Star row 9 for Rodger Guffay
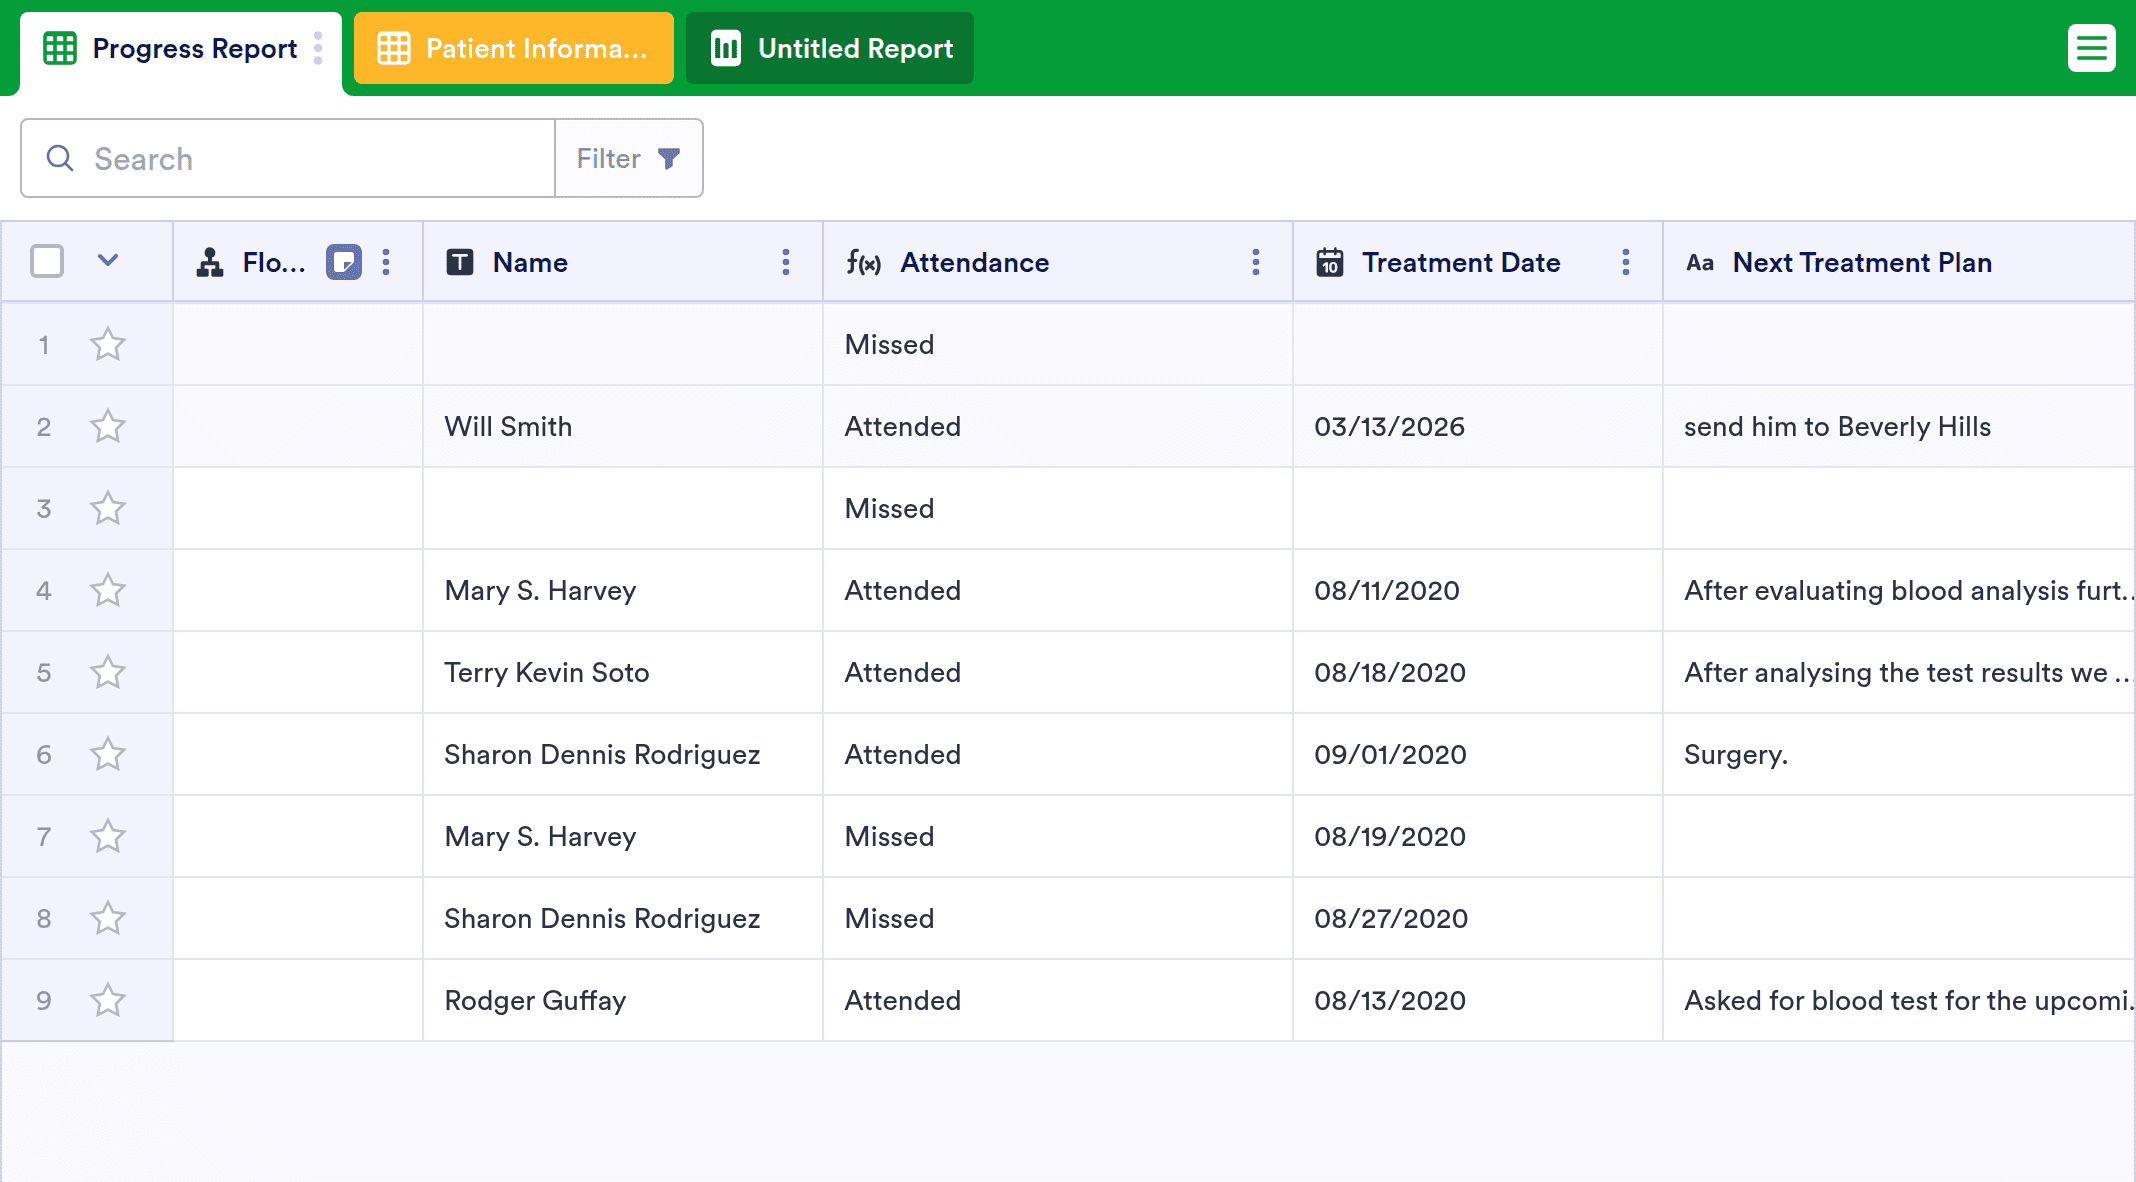The height and width of the screenshot is (1182, 2136). [108, 1001]
